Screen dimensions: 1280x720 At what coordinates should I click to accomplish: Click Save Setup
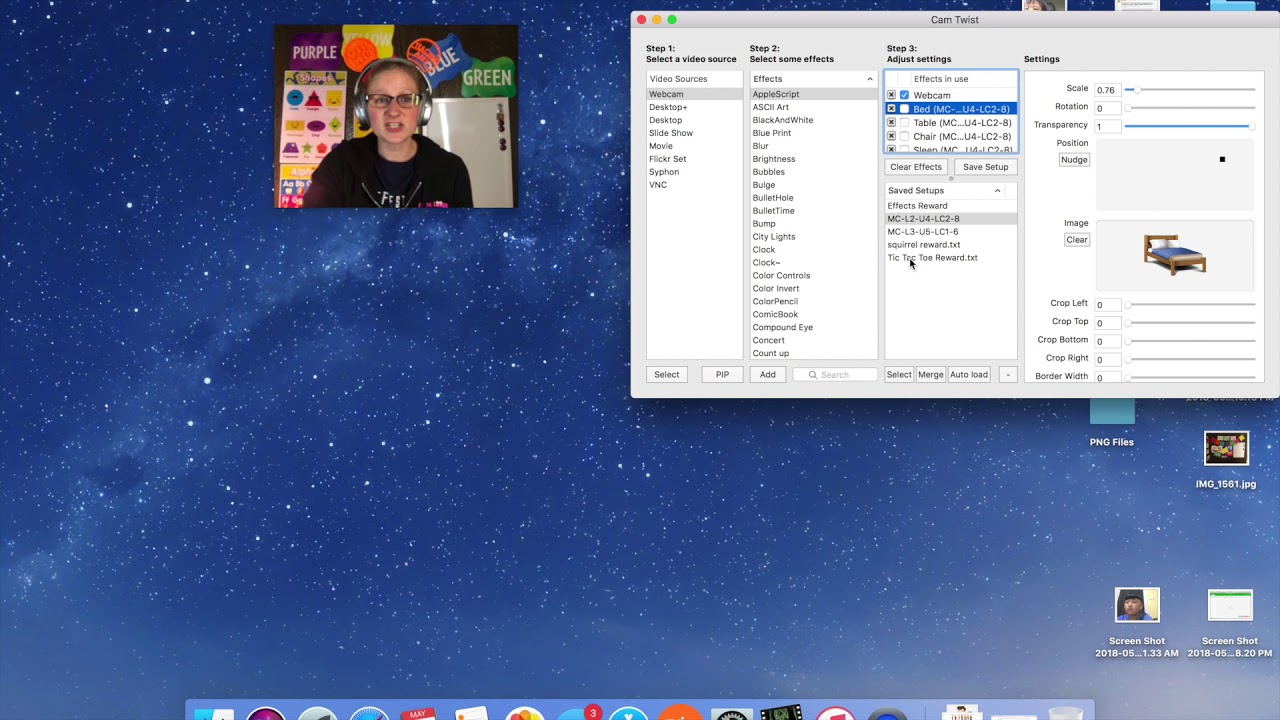click(x=986, y=167)
